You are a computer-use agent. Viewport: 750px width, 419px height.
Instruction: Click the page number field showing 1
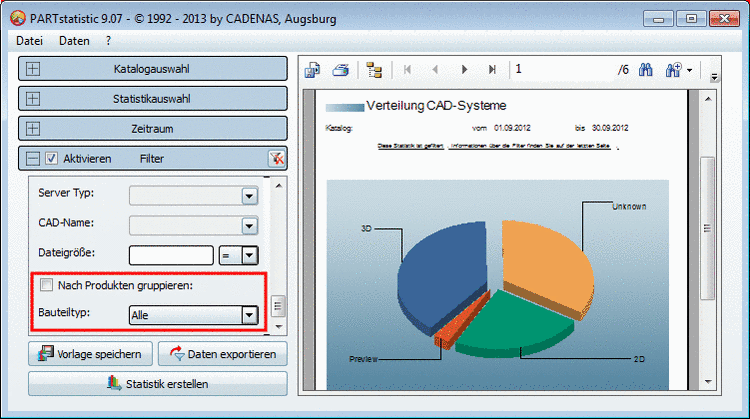pyautogui.click(x=564, y=69)
